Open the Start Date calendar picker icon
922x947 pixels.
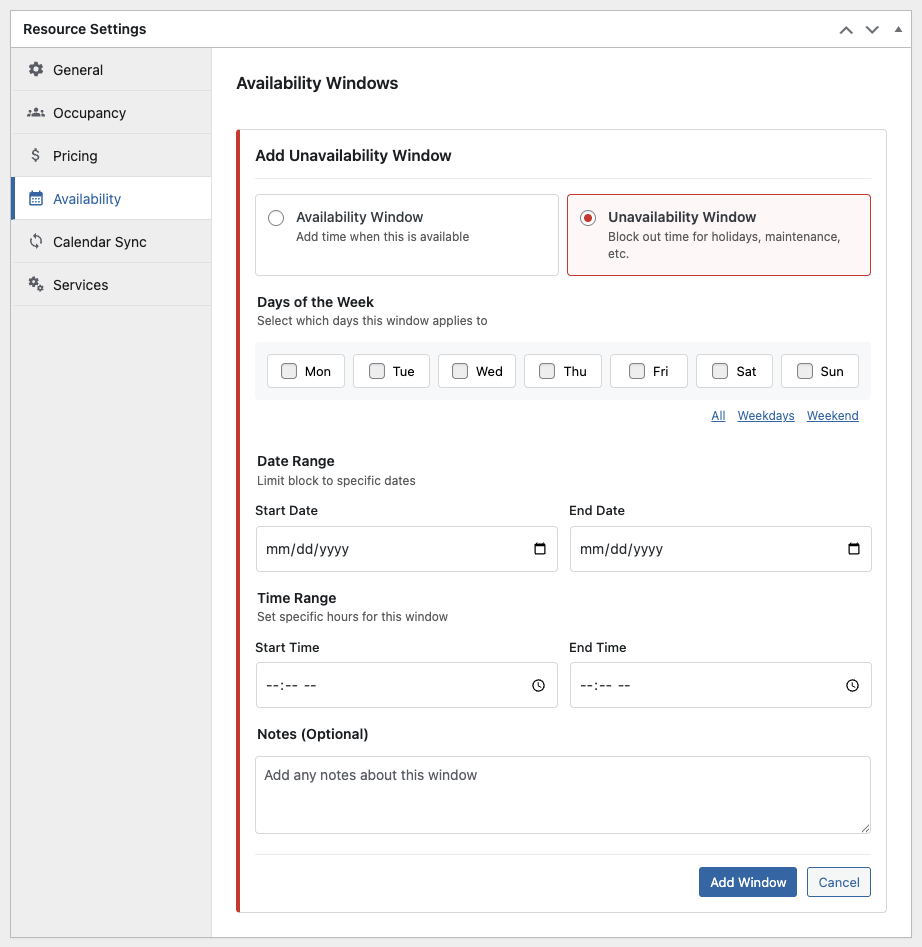pos(540,549)
